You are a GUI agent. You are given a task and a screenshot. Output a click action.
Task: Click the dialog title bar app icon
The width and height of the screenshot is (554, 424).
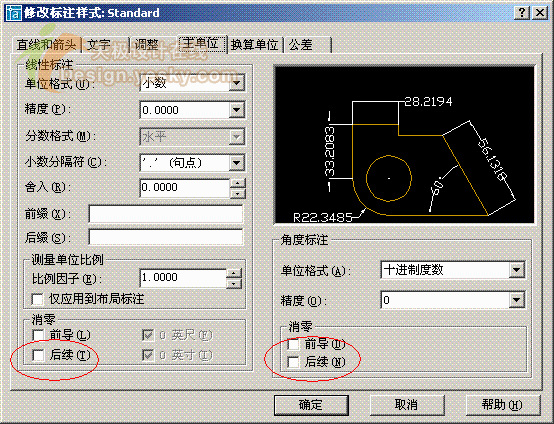point(13,13)
